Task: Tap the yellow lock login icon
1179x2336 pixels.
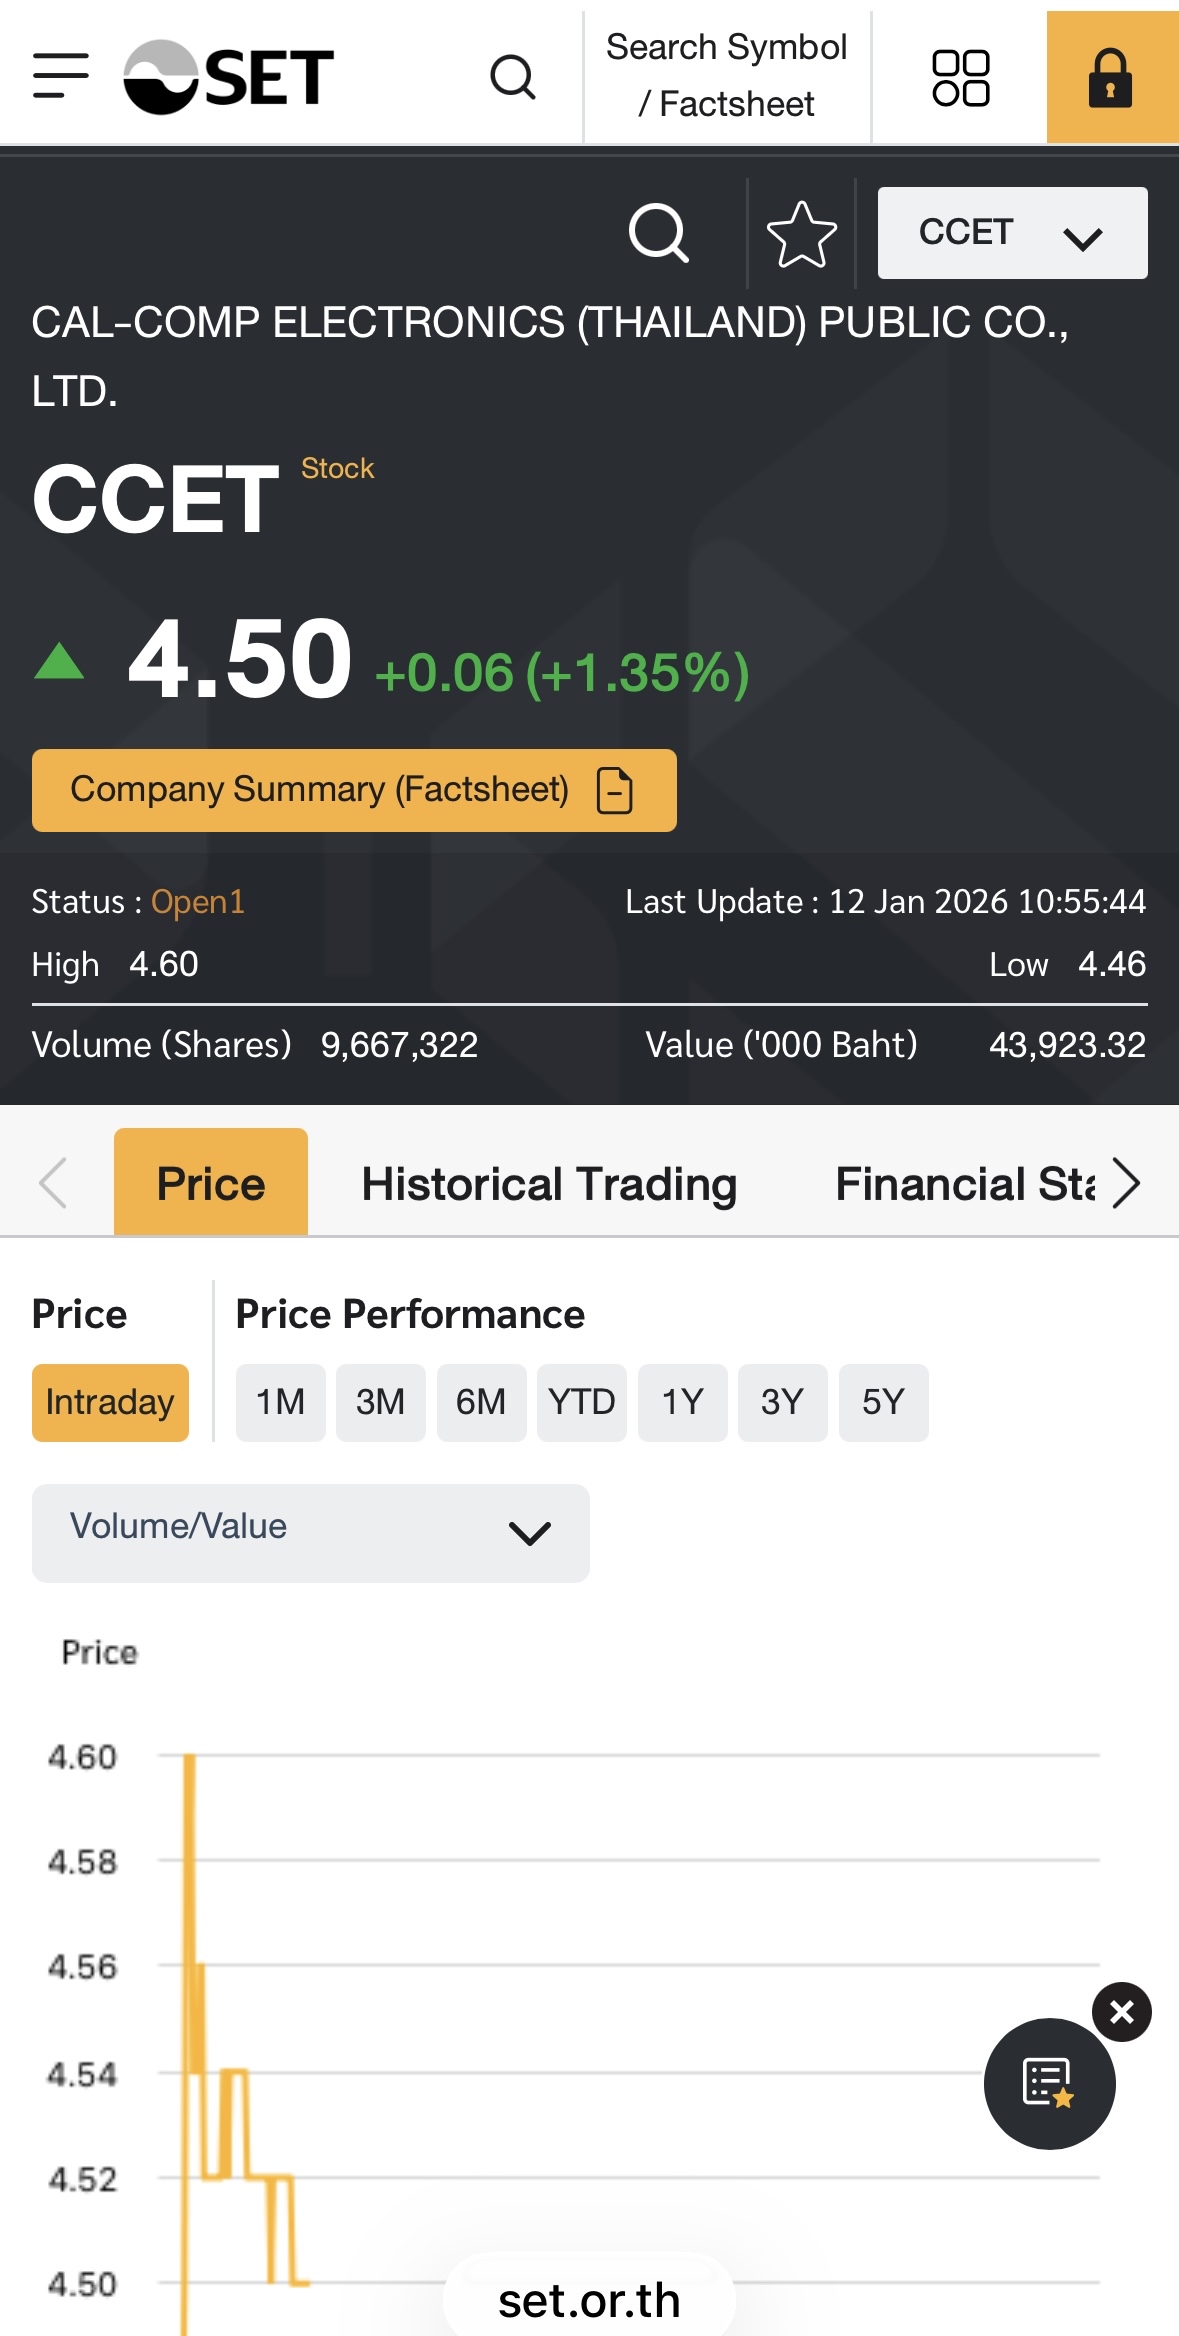Action: pos(1111,78)
